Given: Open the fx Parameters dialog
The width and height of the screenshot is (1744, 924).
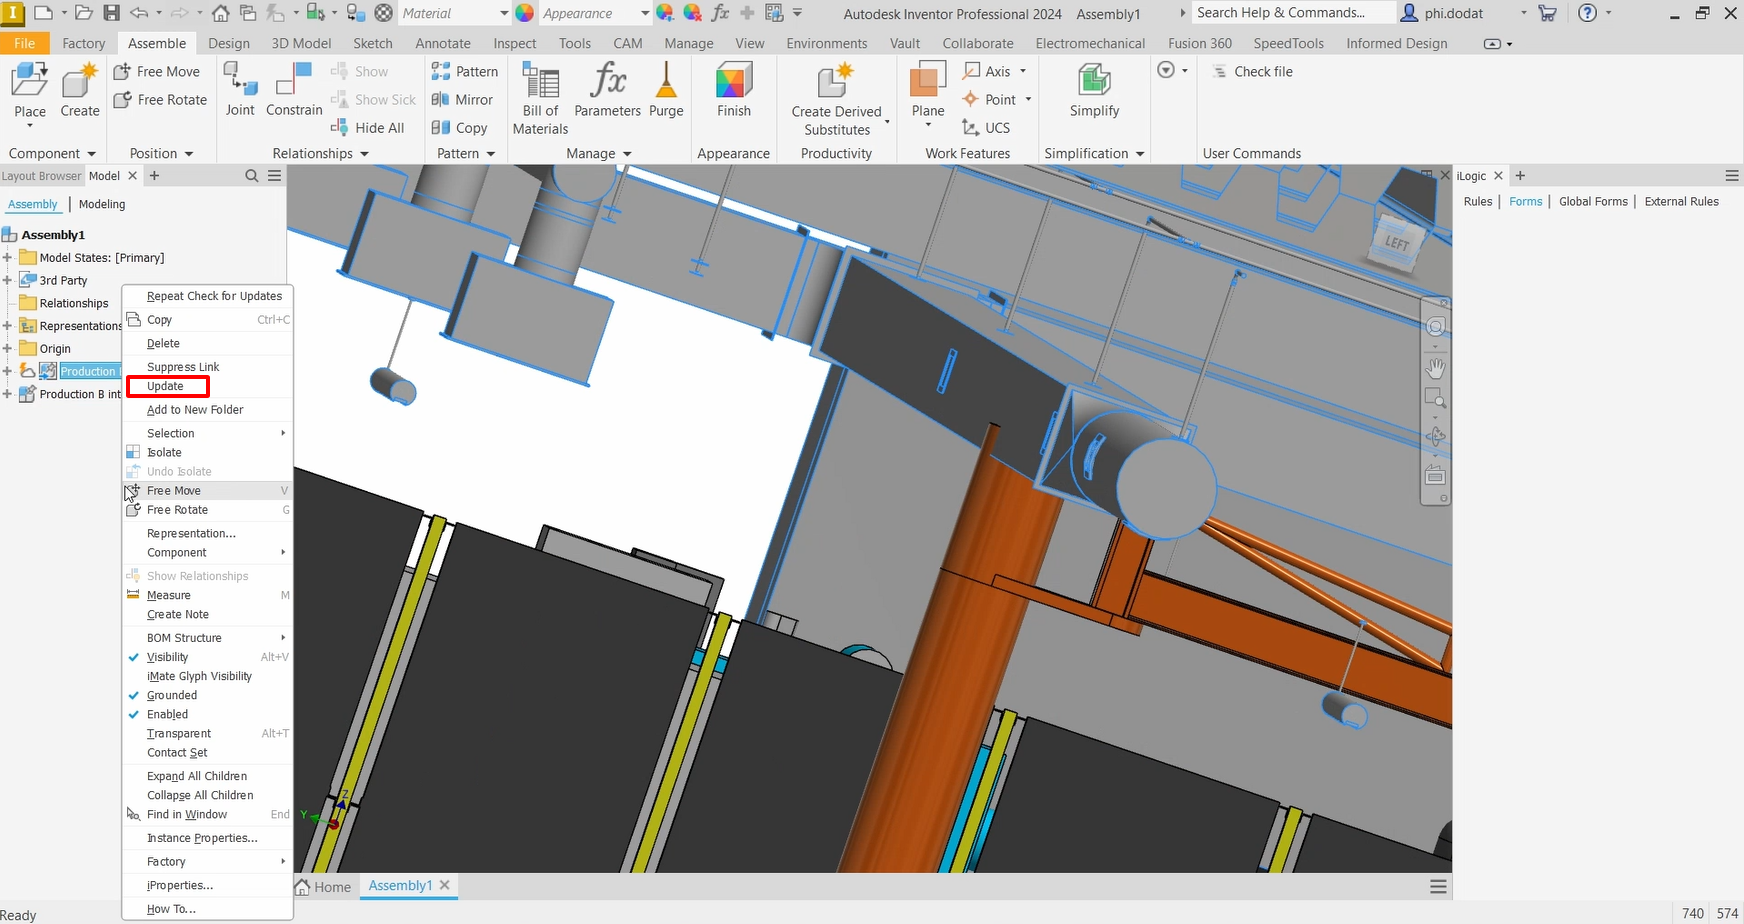Looking at the screenshot, I should point(607,90).
